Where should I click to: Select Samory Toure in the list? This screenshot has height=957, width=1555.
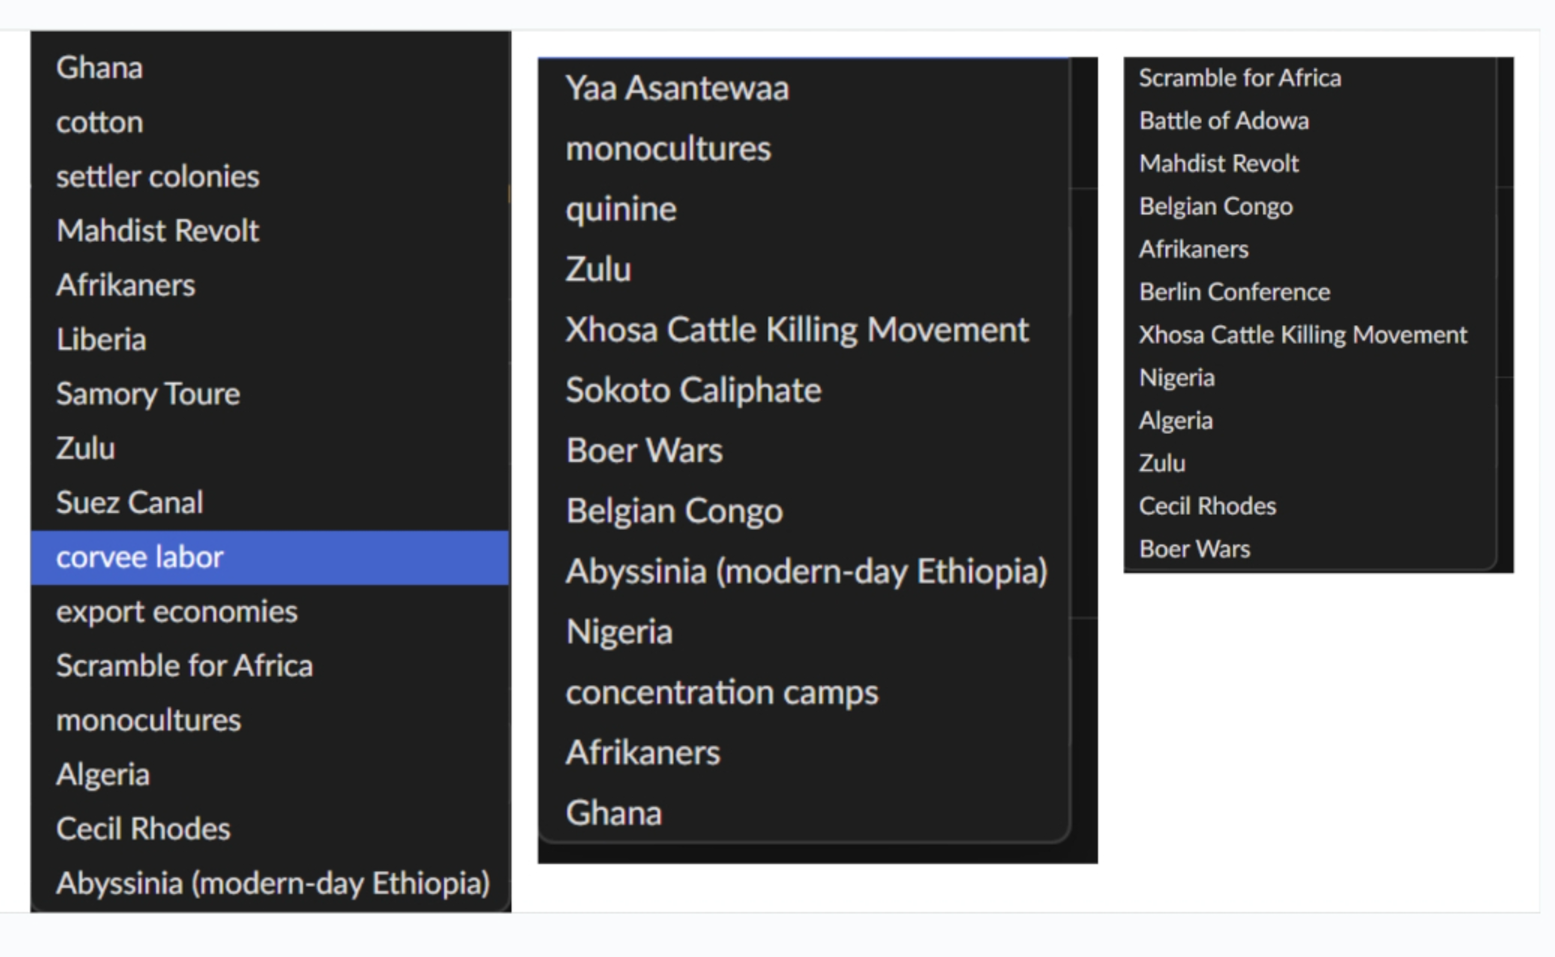point(270,394)
